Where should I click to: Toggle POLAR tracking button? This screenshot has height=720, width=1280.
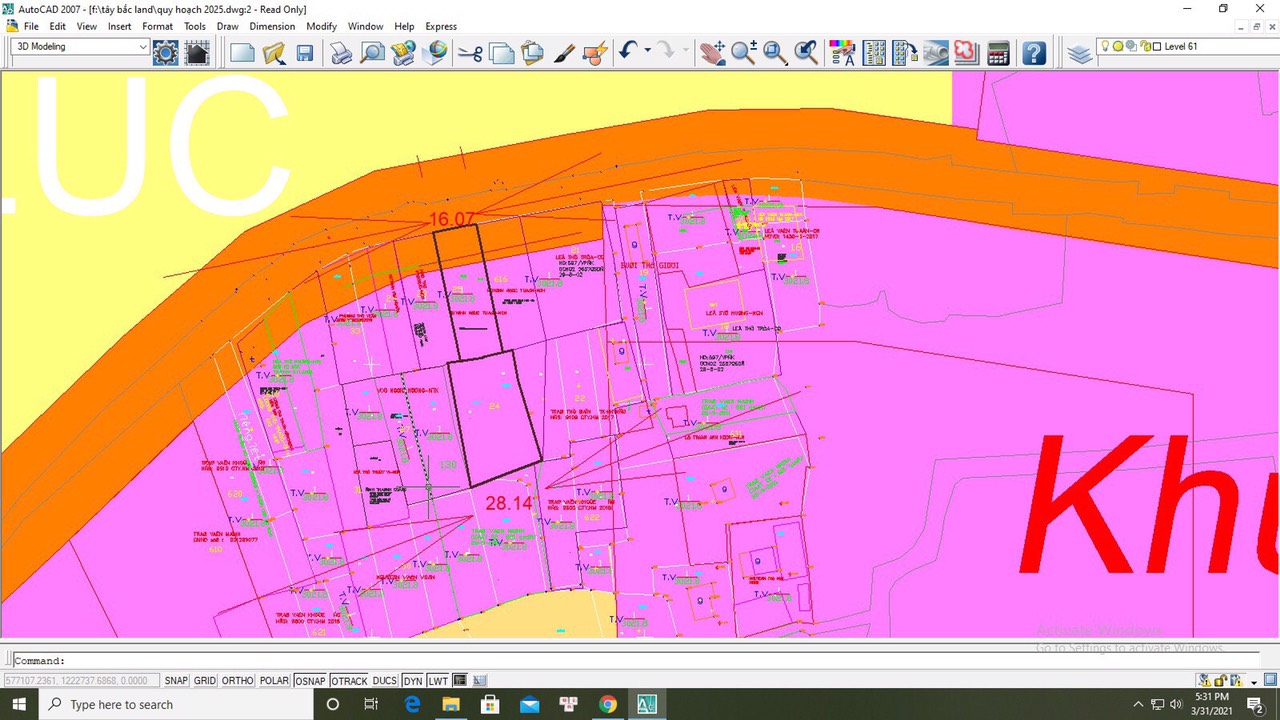pos(274,681)
